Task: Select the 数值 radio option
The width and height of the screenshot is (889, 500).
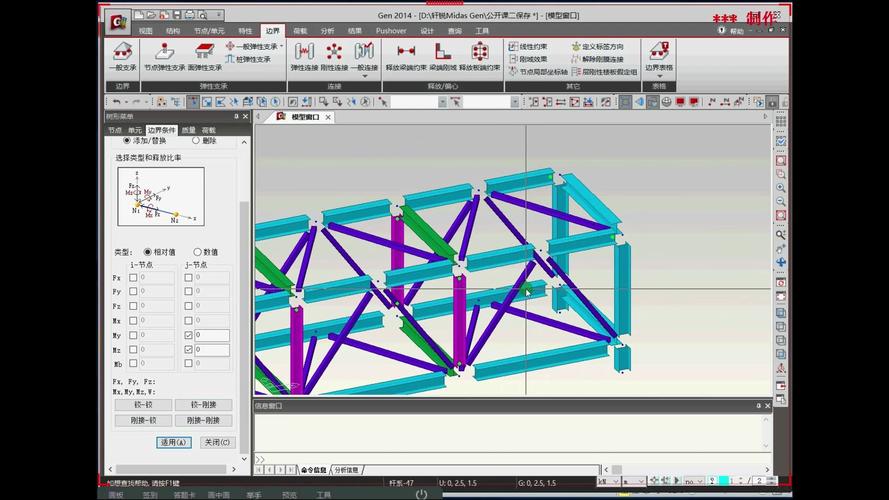Action: [197, 252]
